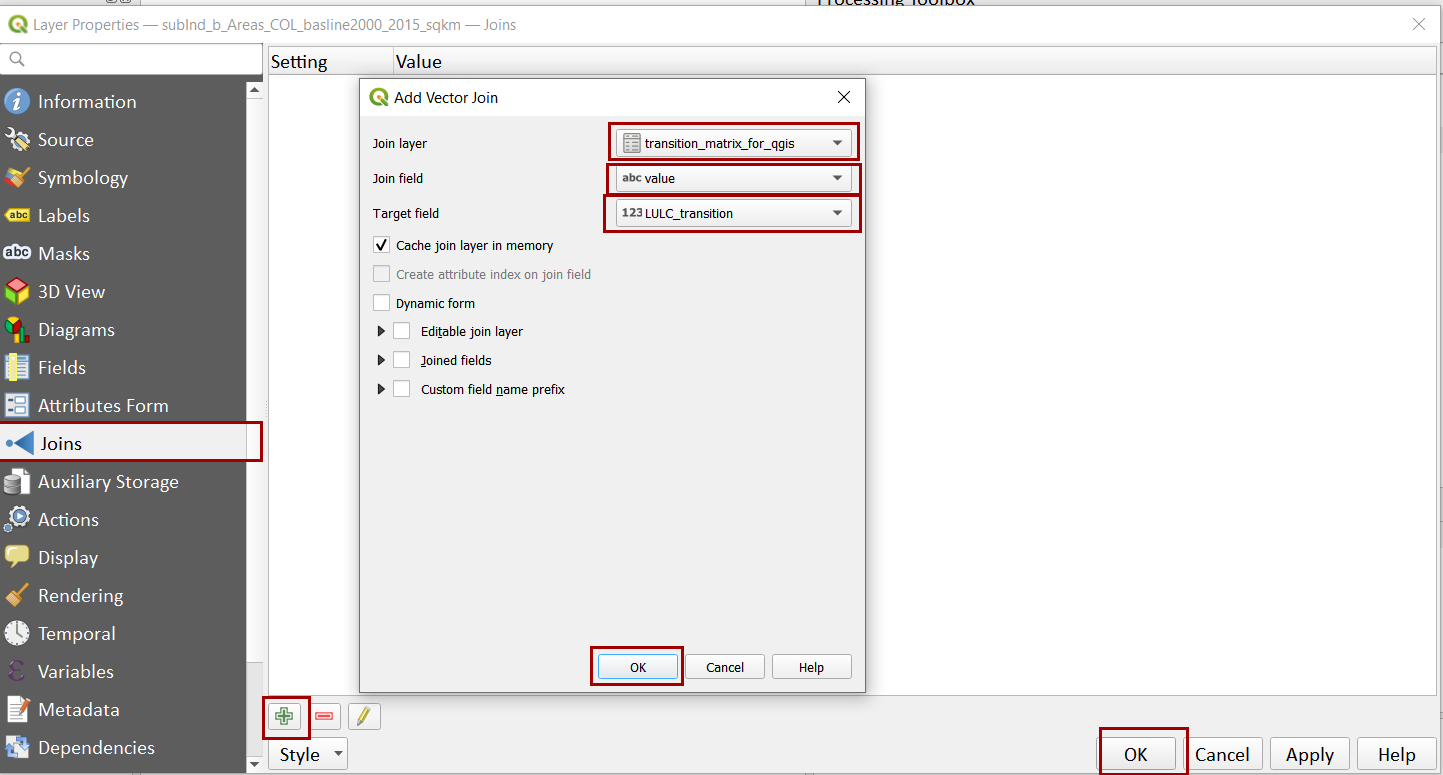The image size is (1443, 775).
Task: Click the 3D View cube icon
Action: pos(17,291)
